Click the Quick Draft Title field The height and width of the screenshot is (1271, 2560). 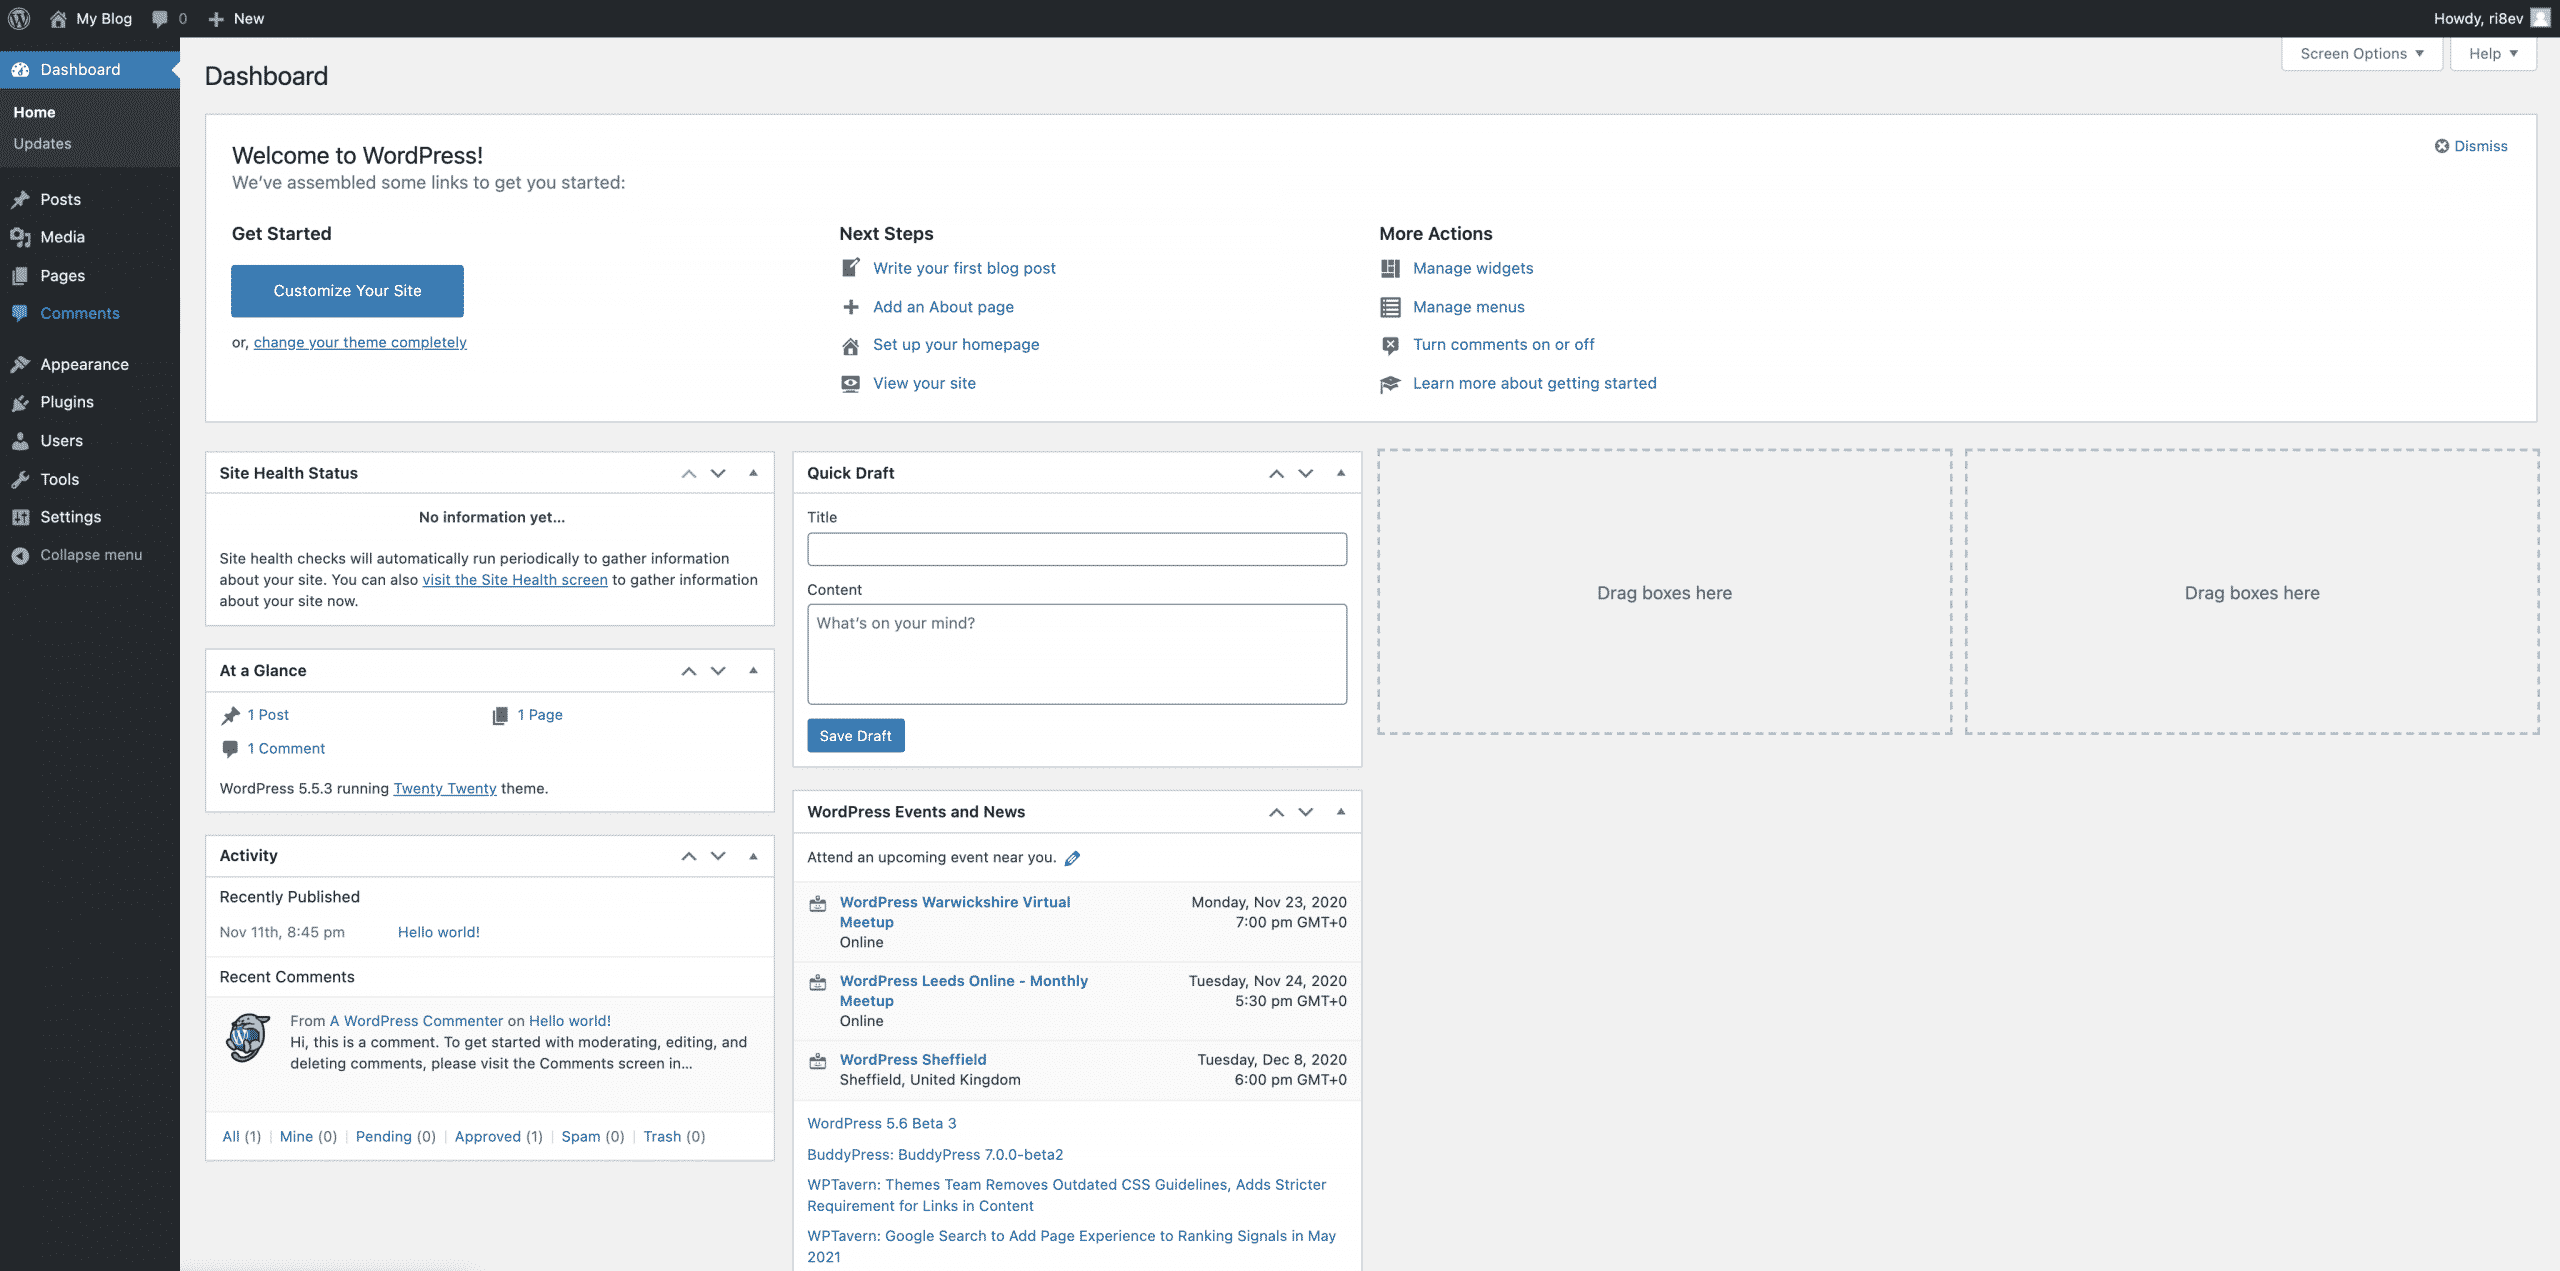point(1077,549)
